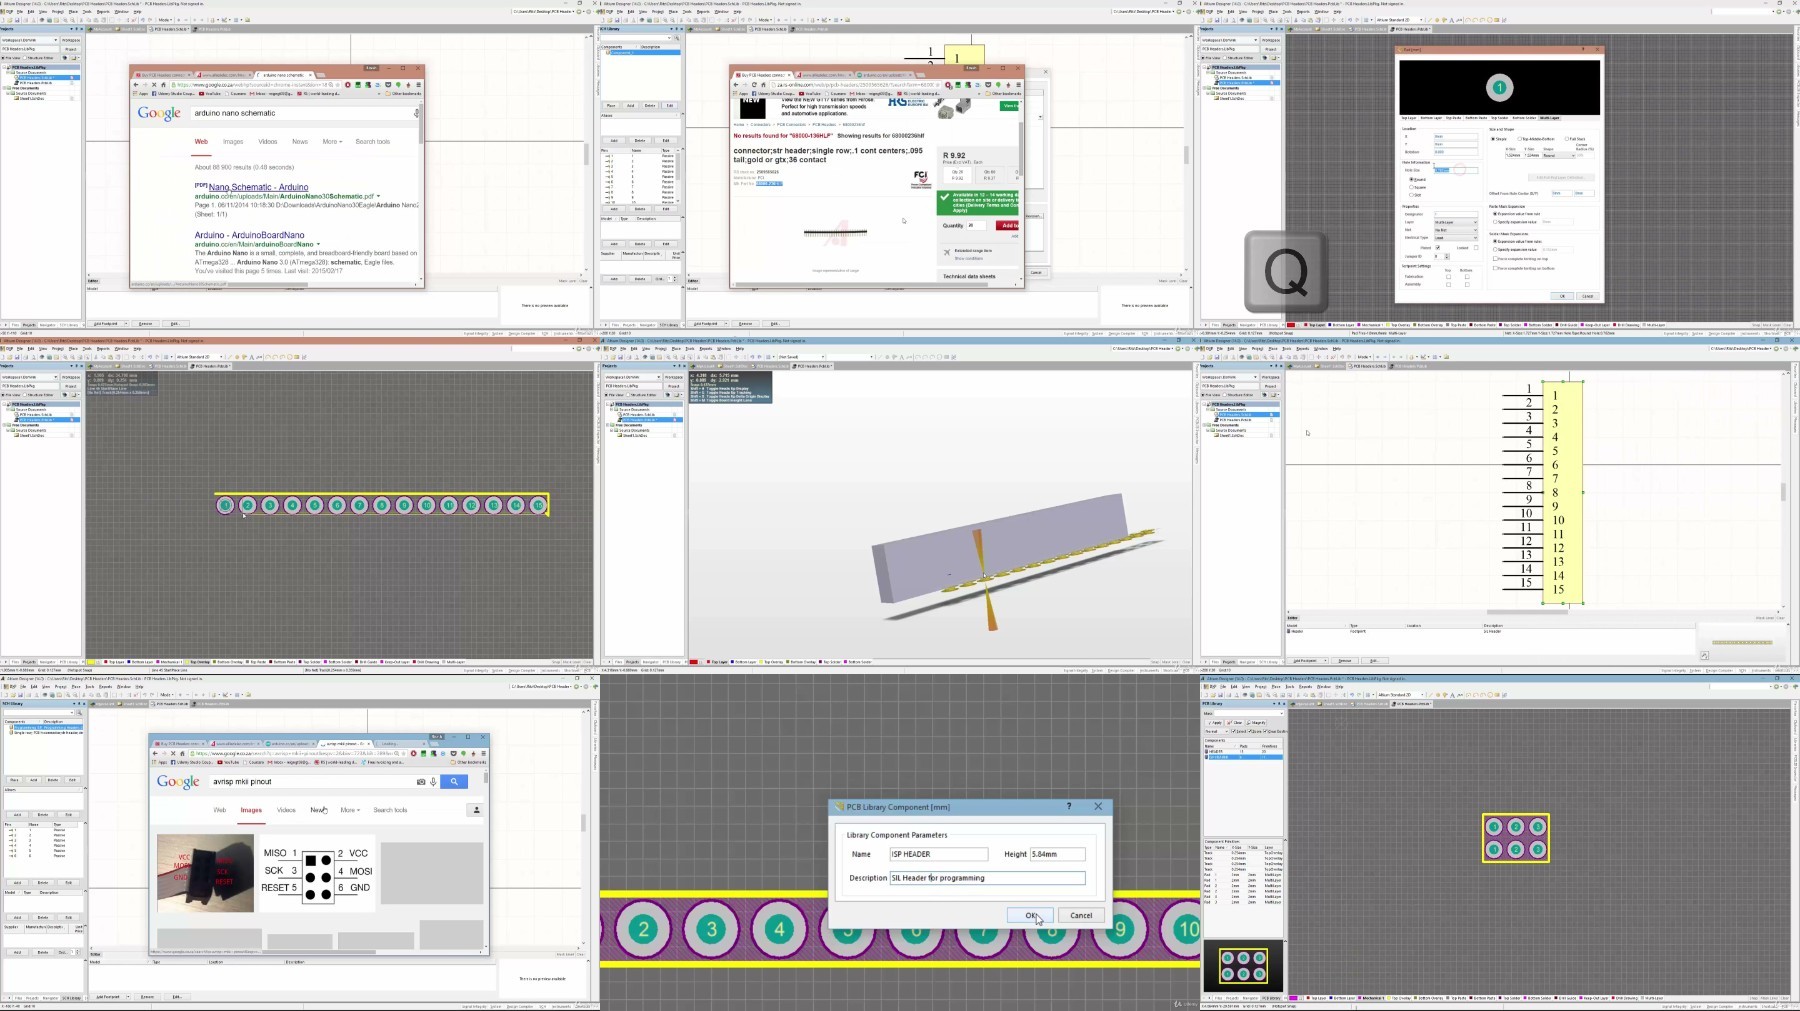Screen dimensions: 1800x1011
Task: Select the Square hole shape radio button
Action: [x=1411, y=187]
